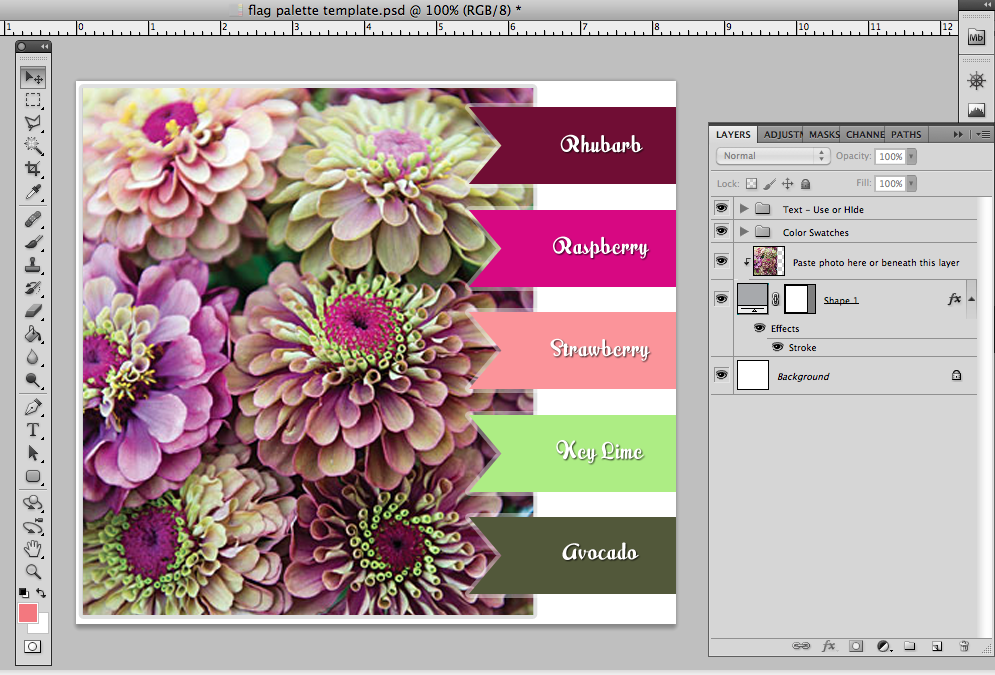This screenshot has height=675, width=995.
Task: Select the Brush tool in the toolbar
Action: (x=33, y=240)
